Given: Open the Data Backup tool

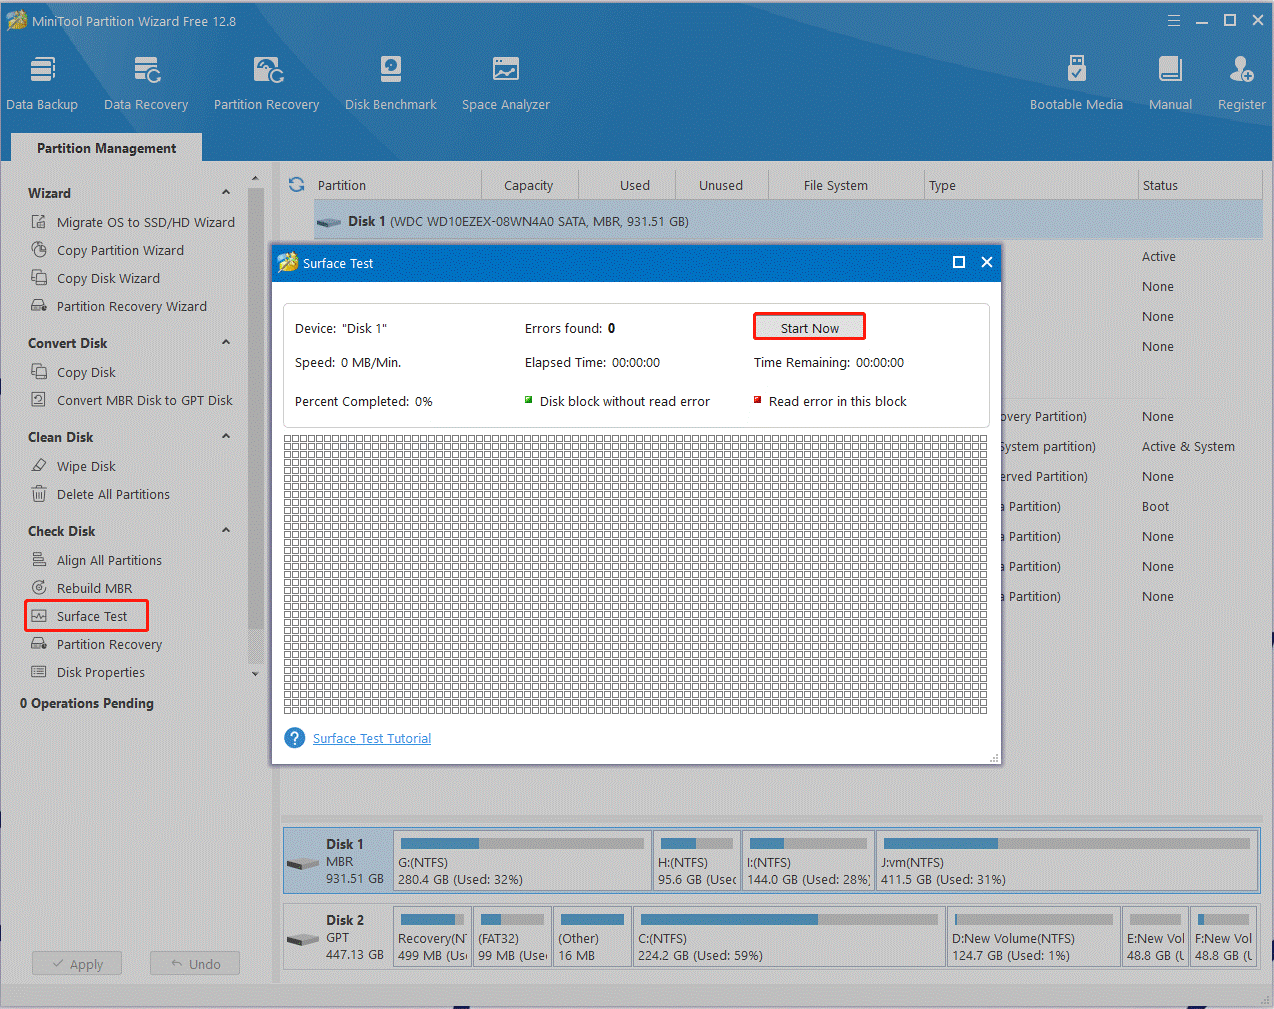Looking at the screenshot, I should pyautogui.click(x=42, y=83).
